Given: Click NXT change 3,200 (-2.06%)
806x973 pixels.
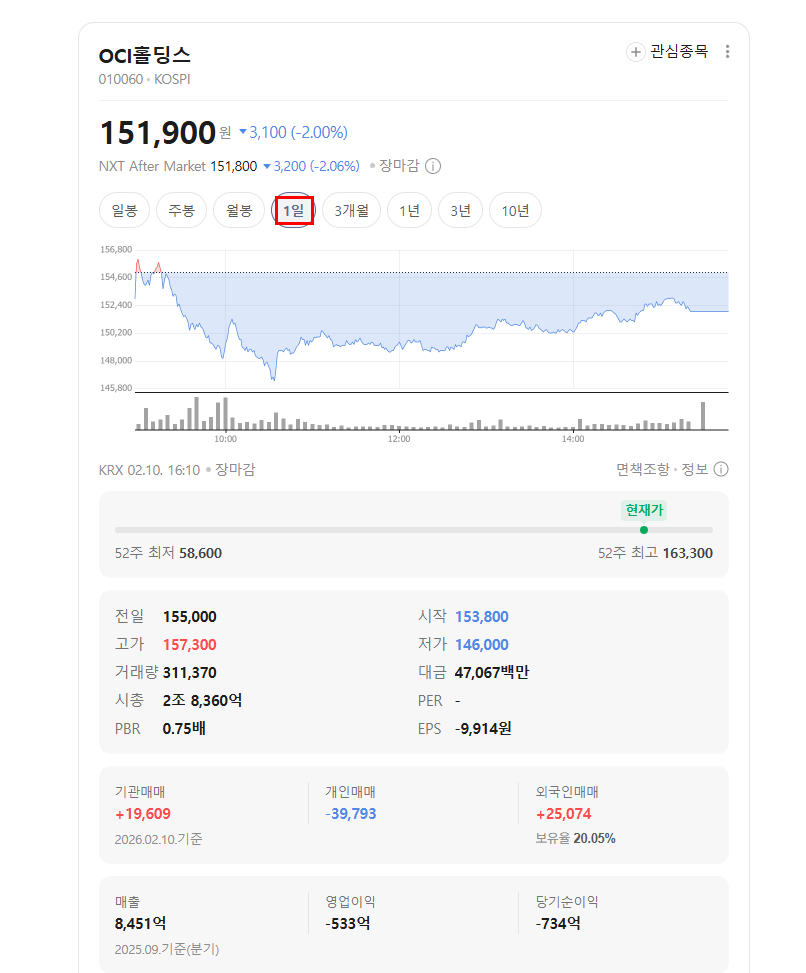Looking at the screenshot, I should tap(311, 166).
